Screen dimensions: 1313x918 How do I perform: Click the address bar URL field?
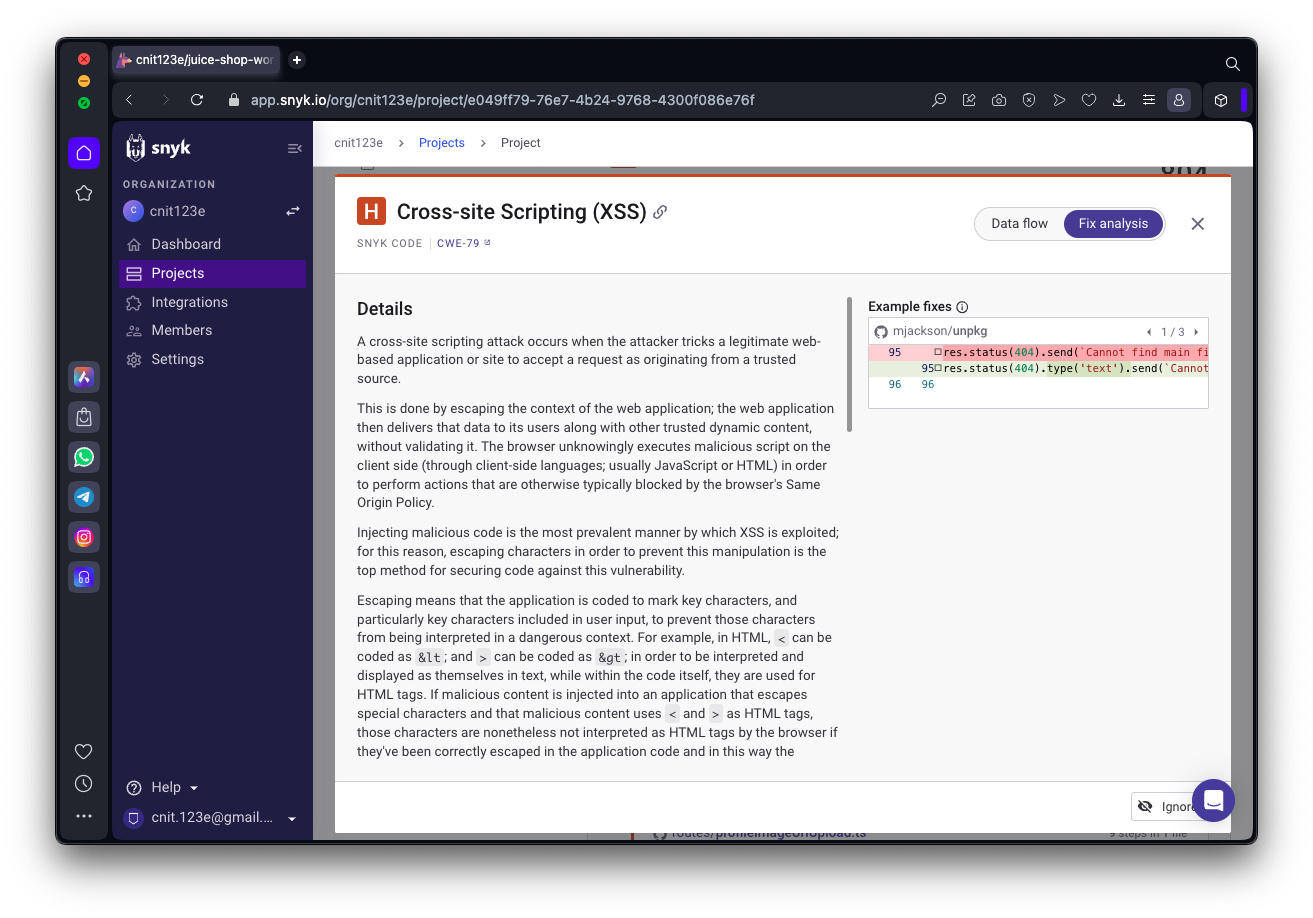pyautogui.click(x=502, y=100)
